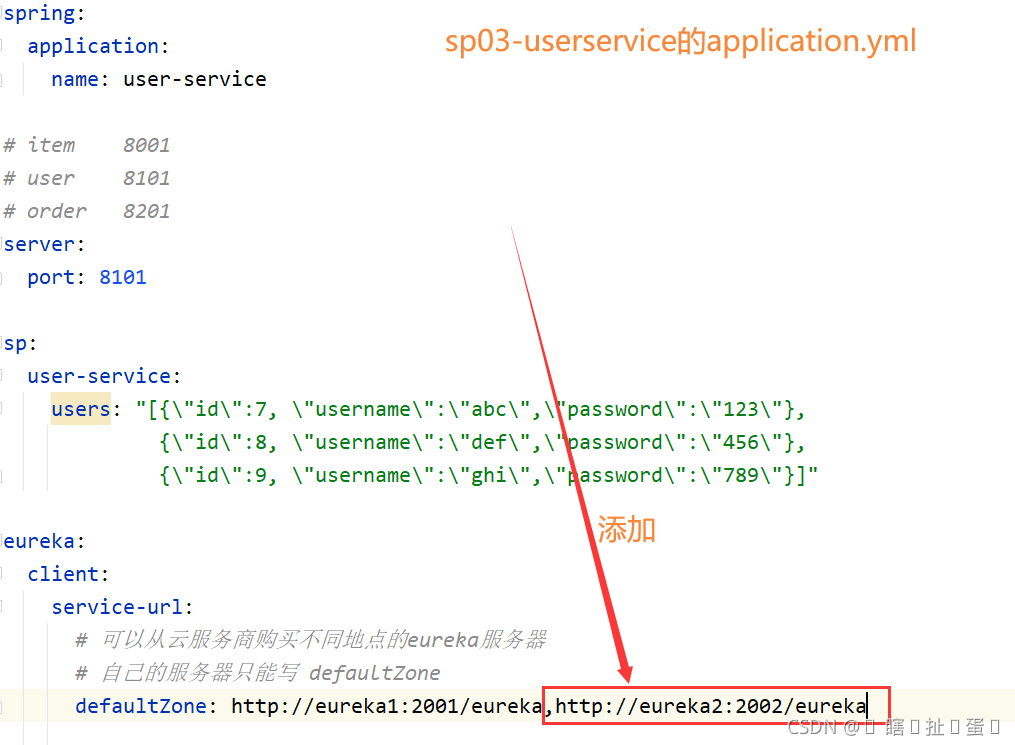Image resolution: width=1015 pixels, height=745 pixels.
Task: Click the 'application:' key
Action: point(98,46)
